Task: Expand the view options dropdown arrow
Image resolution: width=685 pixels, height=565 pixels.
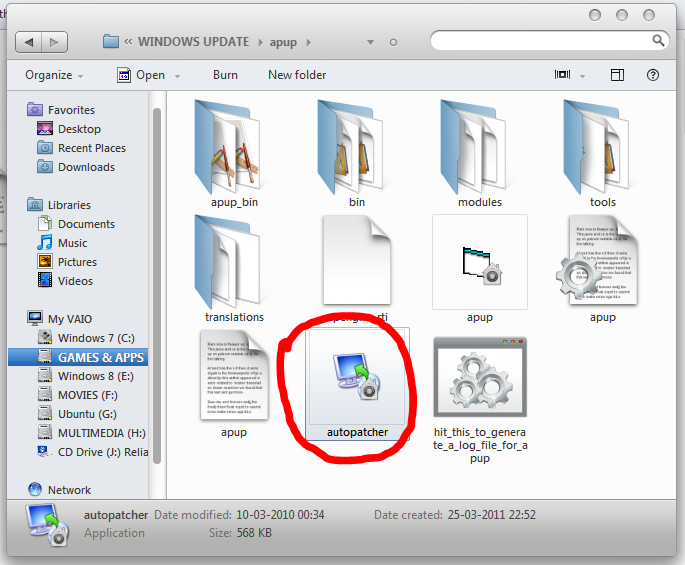Action: 582,76
